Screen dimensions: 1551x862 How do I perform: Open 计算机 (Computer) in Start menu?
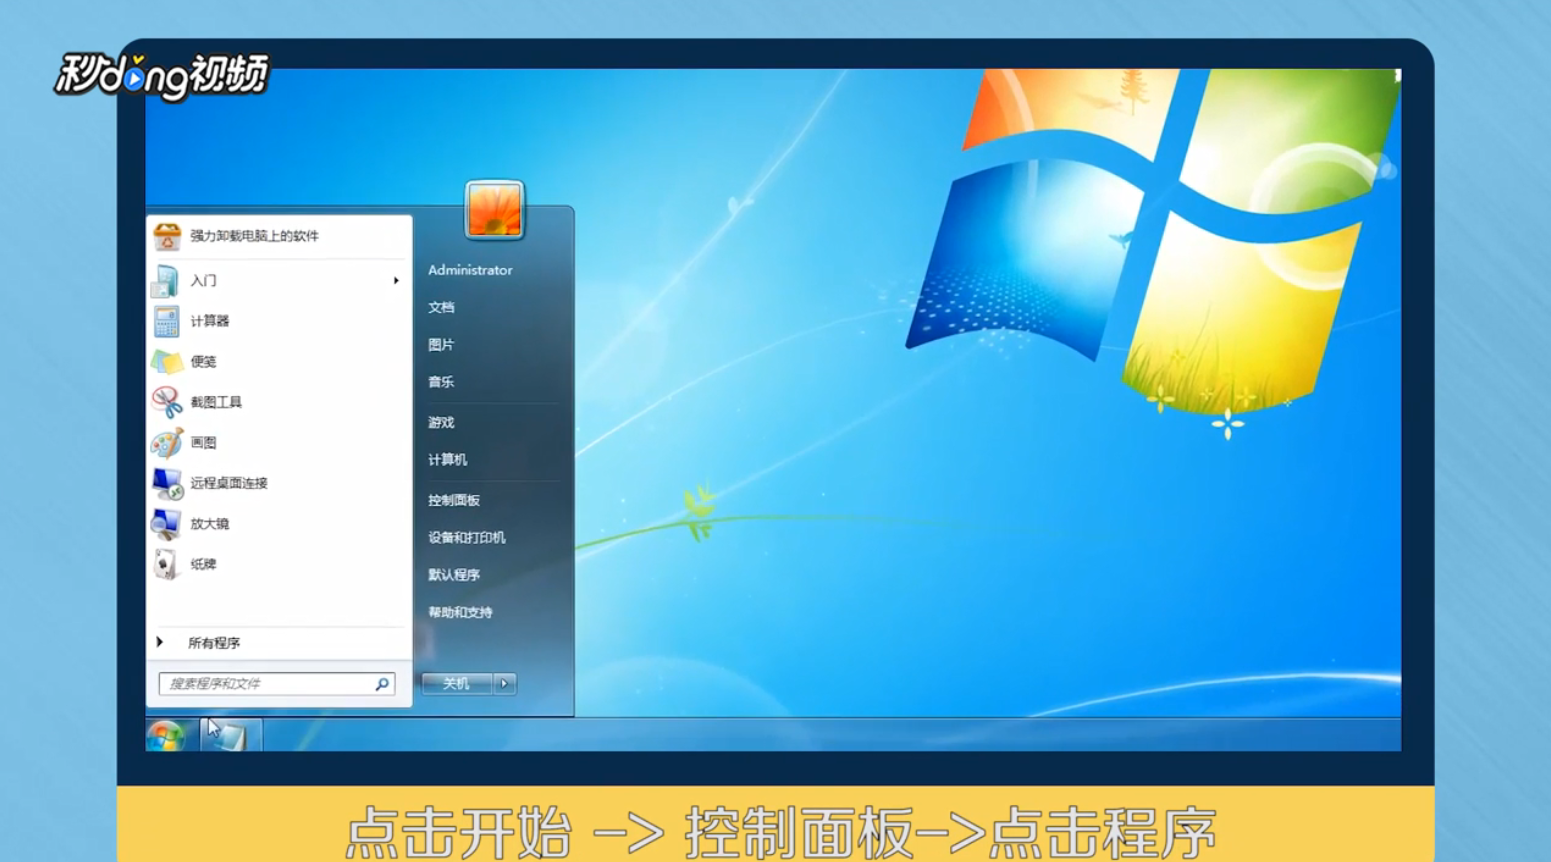coord(447,460)
